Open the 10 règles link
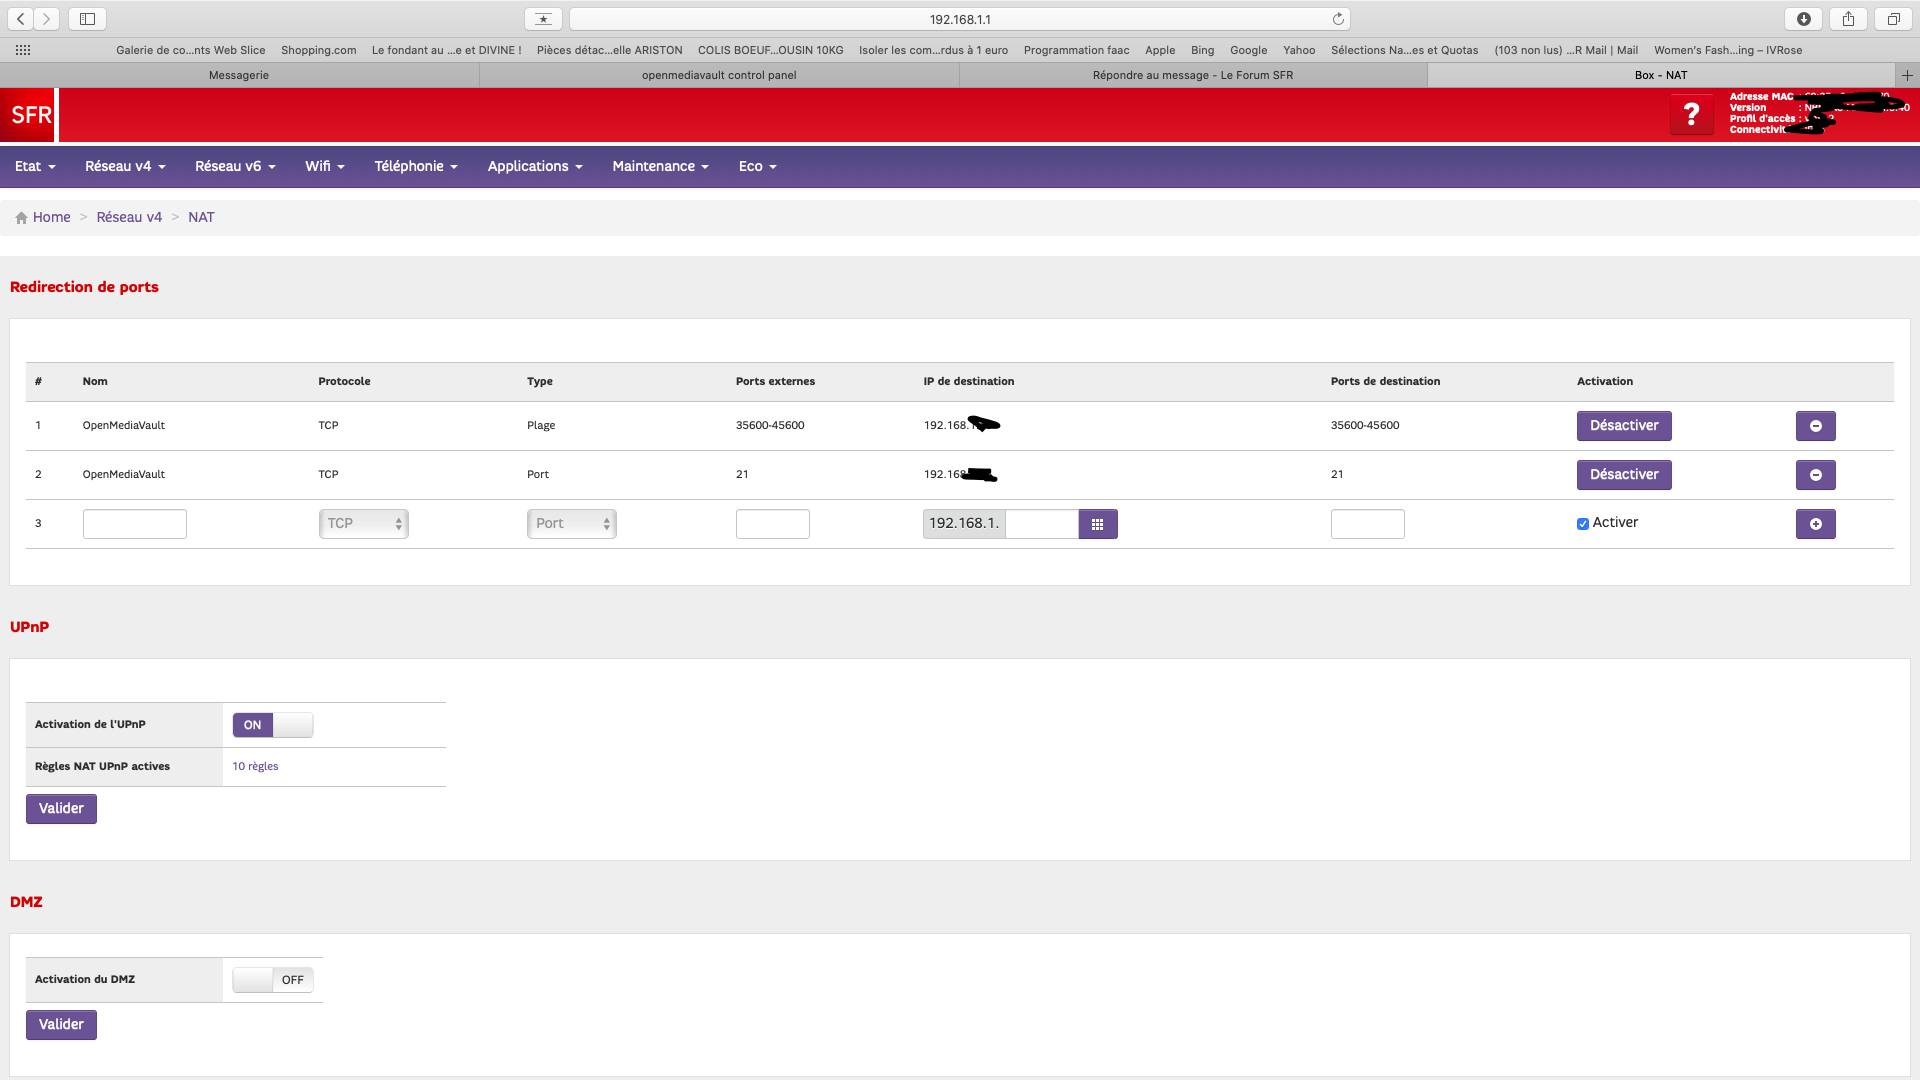 pyautogui.click(x=255, y=766)
